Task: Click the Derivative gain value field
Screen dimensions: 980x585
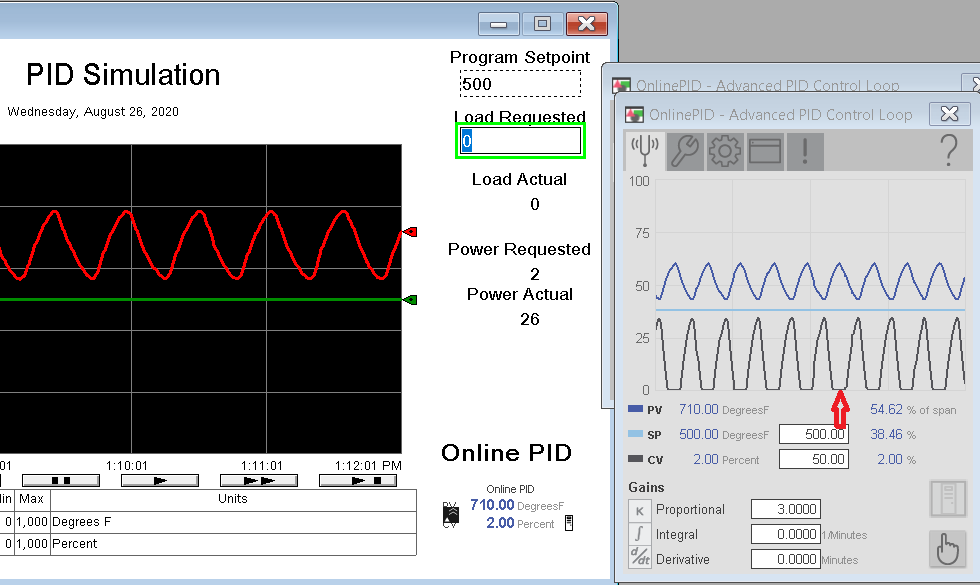Action: pyautogui.click(x=786, y=559)
